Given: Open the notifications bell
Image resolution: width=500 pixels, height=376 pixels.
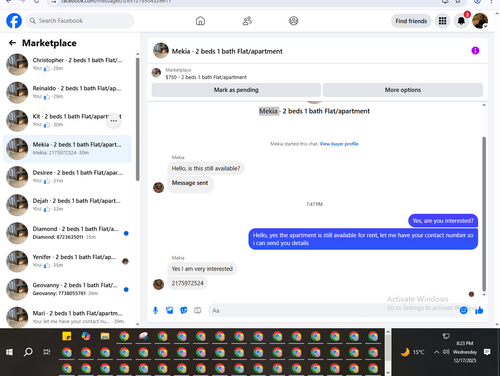Looking at the screenshot, I should [461, 21].
